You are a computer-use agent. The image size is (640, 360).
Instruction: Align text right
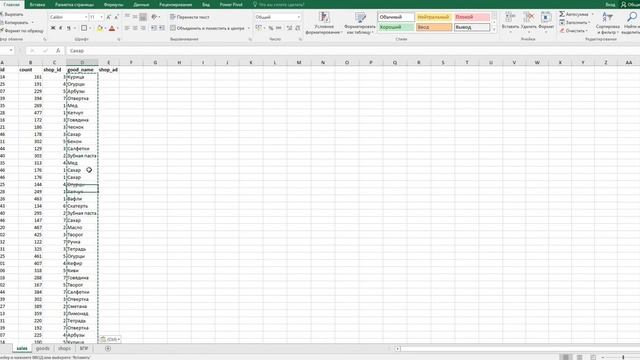143,28
